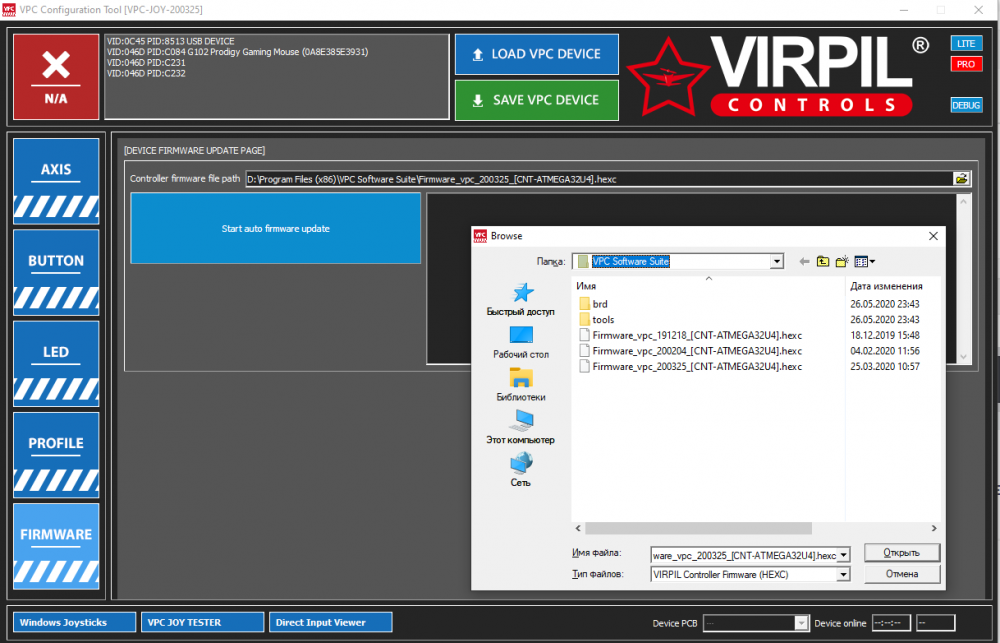Select Рабочий стол in the places bar
This screenshot has height=643, width=1000.
tap(521, 343)
